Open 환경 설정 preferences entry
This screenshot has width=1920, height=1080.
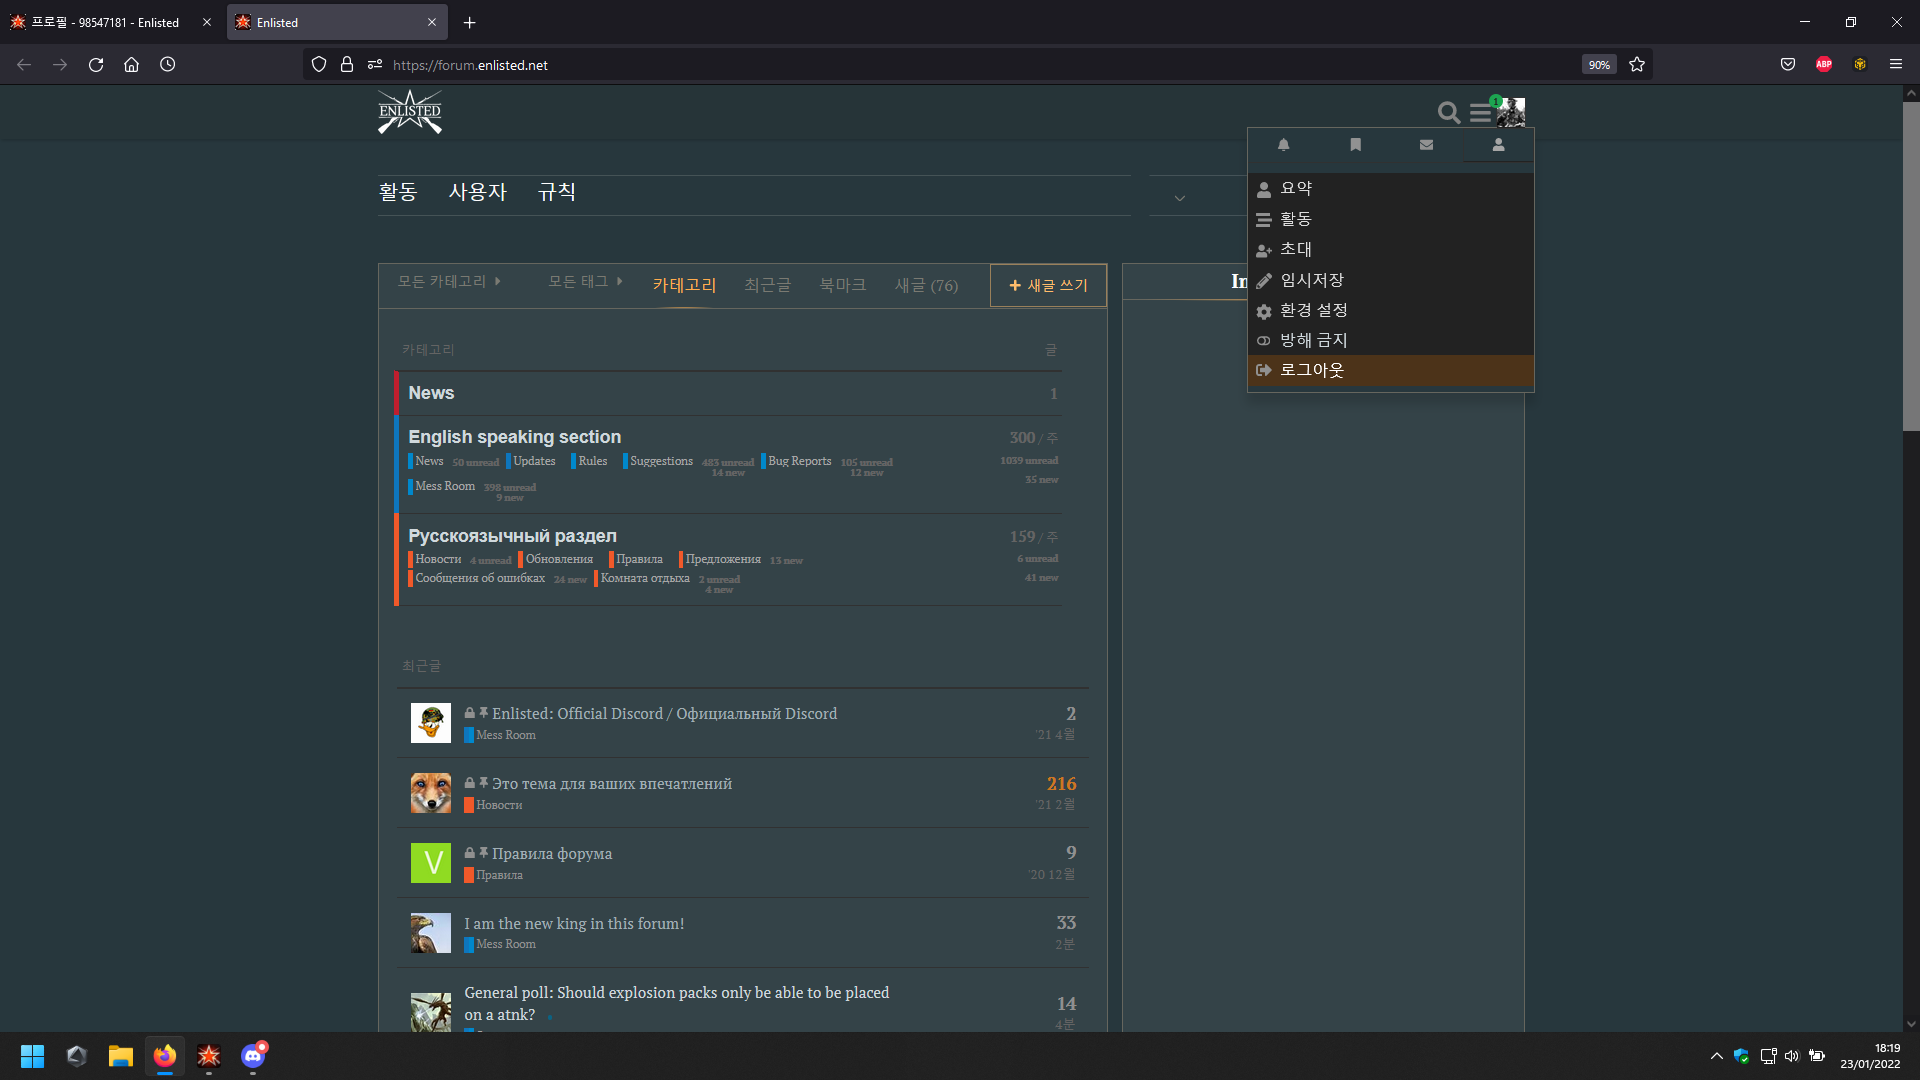point(1390,311)
